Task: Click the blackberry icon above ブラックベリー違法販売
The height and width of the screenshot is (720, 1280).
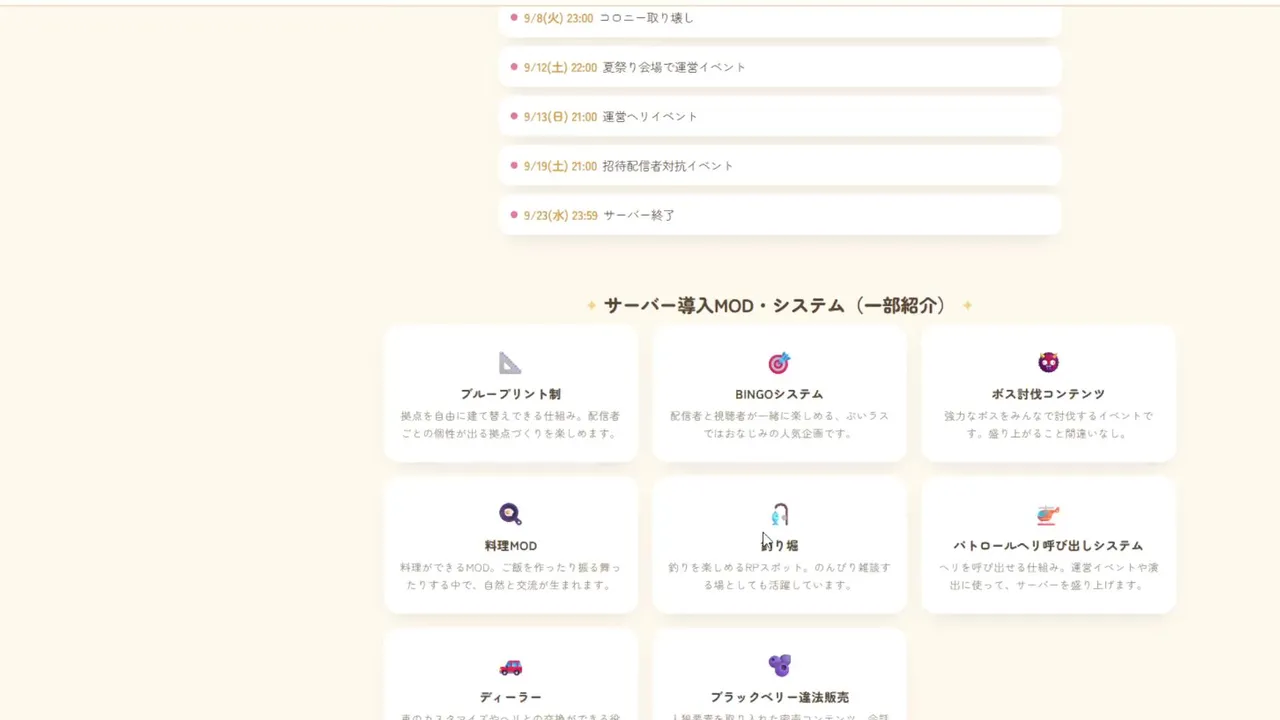Action: click(779, 665)
